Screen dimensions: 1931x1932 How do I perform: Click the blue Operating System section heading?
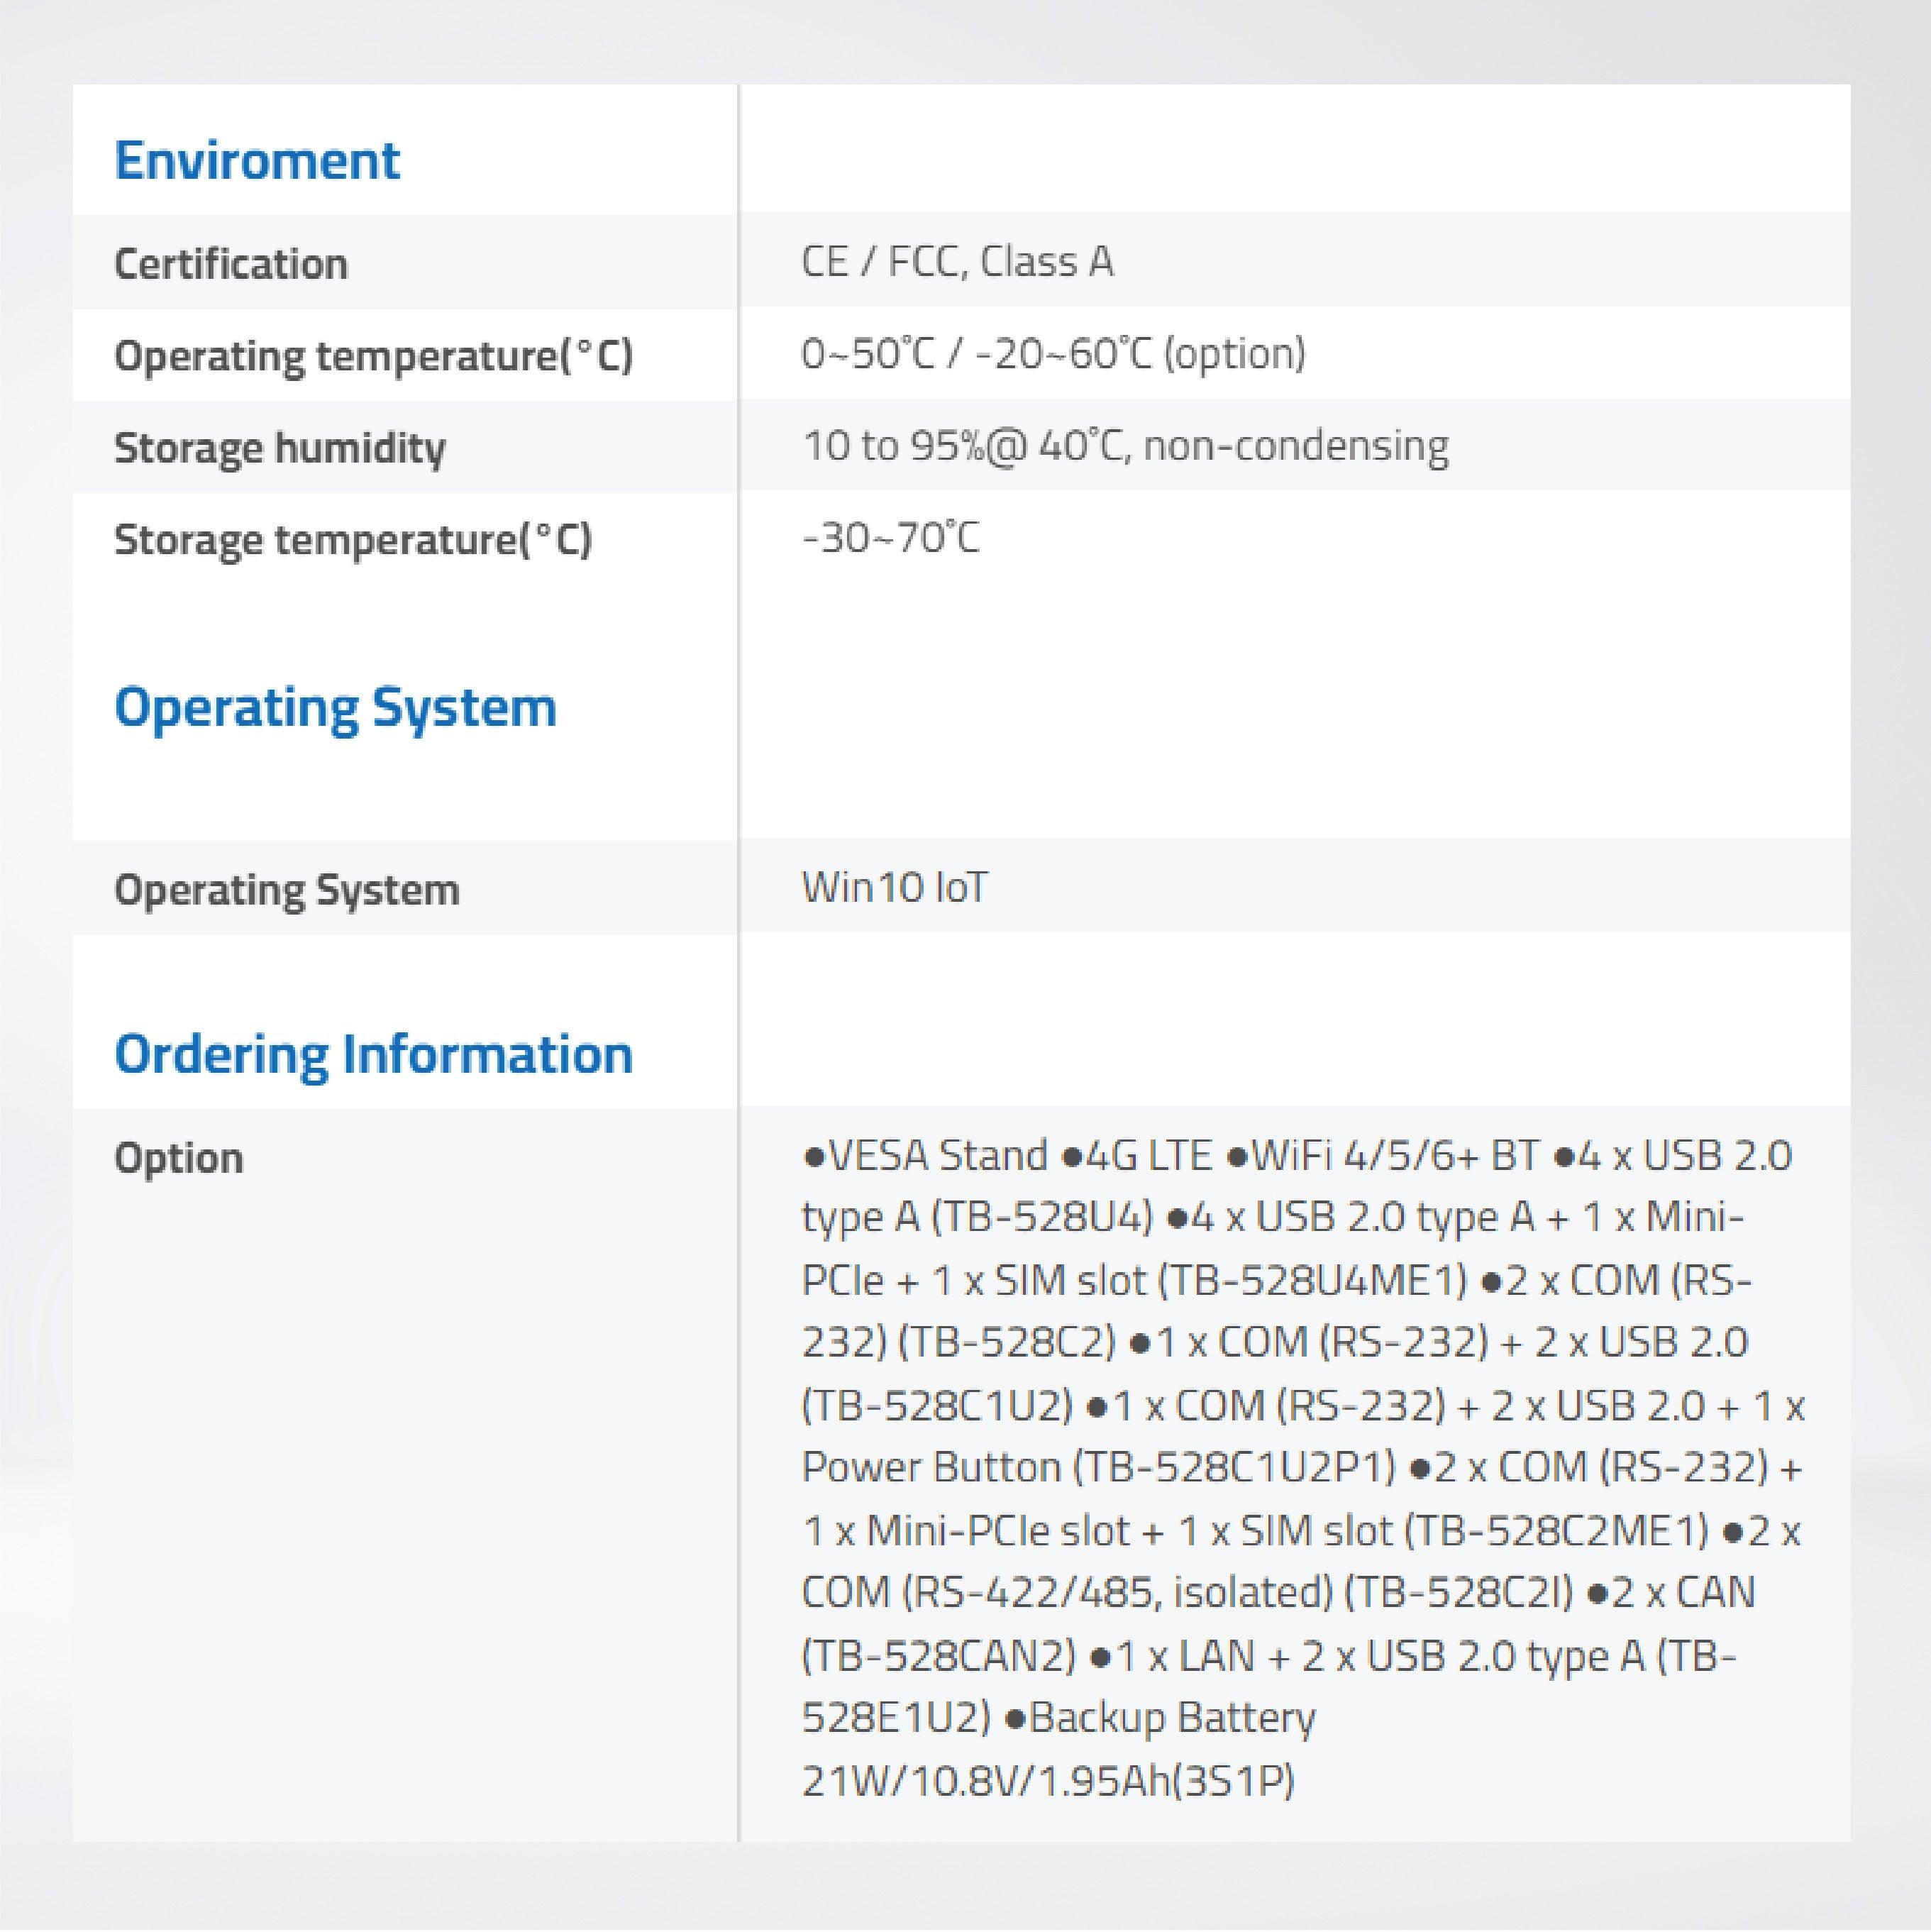335,708
